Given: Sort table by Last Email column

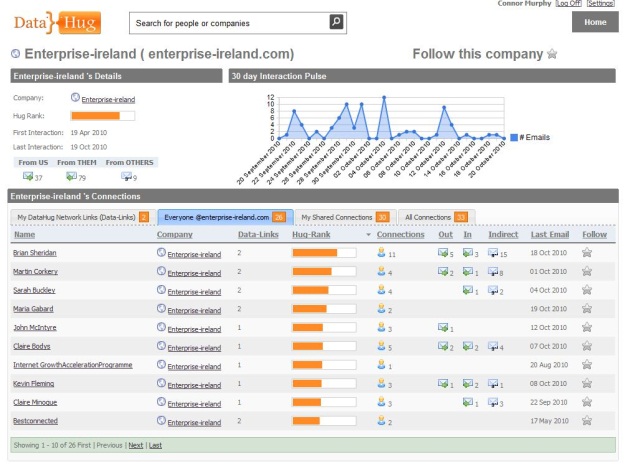Looking at the screenshot, I should click(x=549, y=235).
